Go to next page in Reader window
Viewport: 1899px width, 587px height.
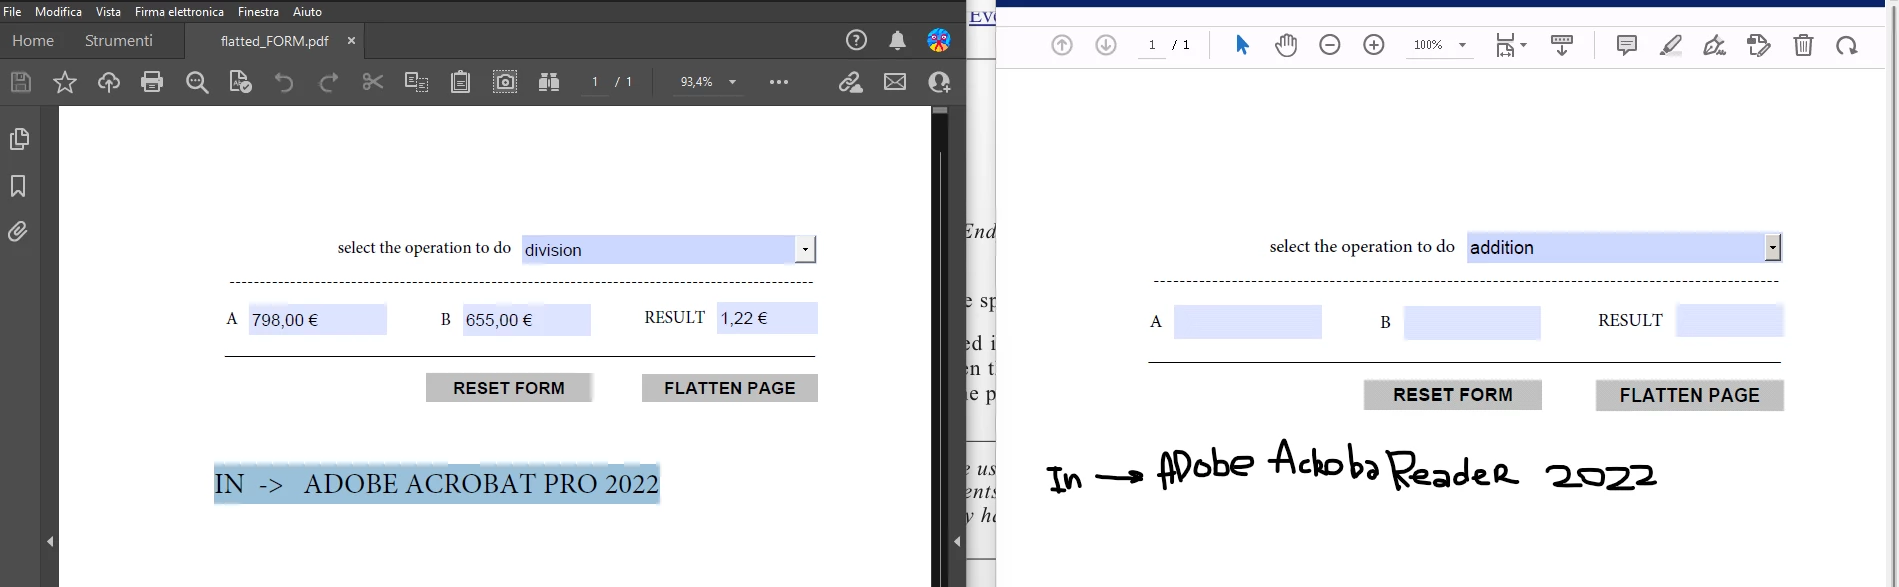pos(1106,45)
